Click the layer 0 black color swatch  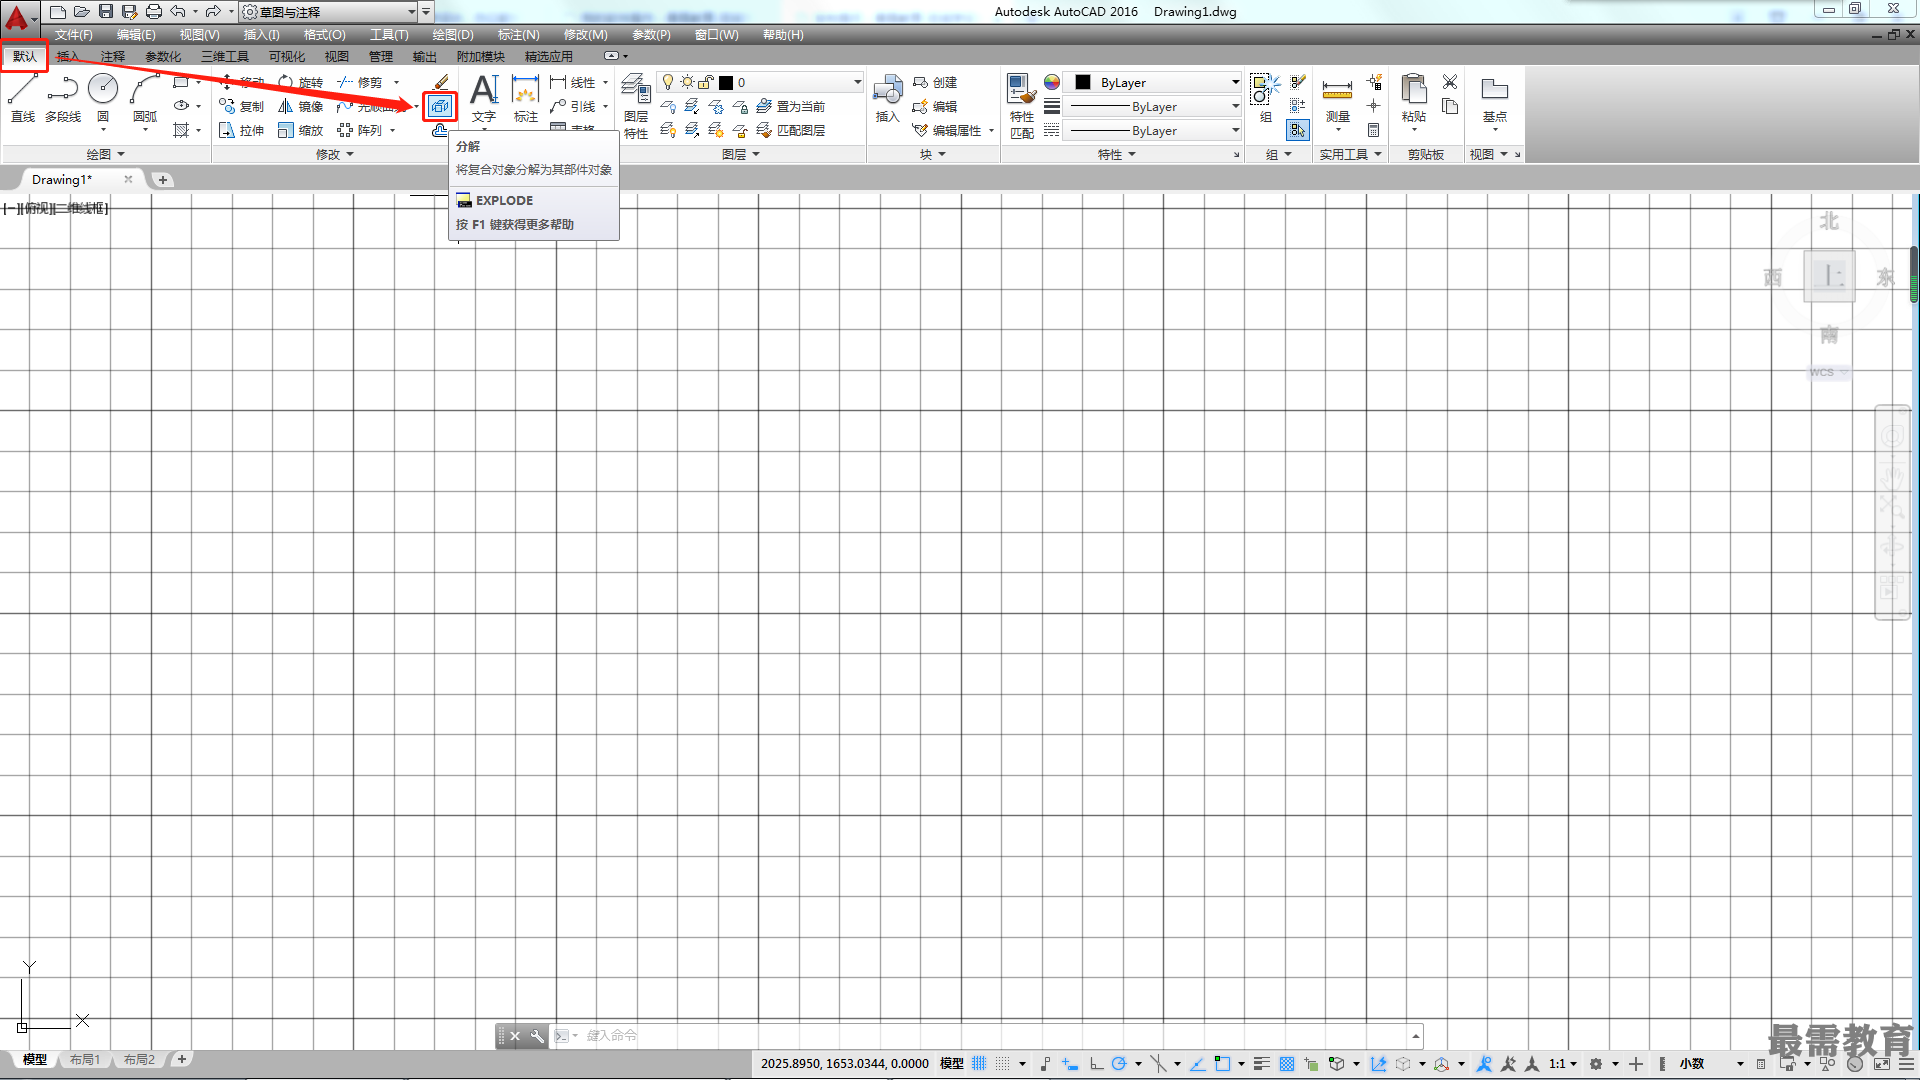726,83
